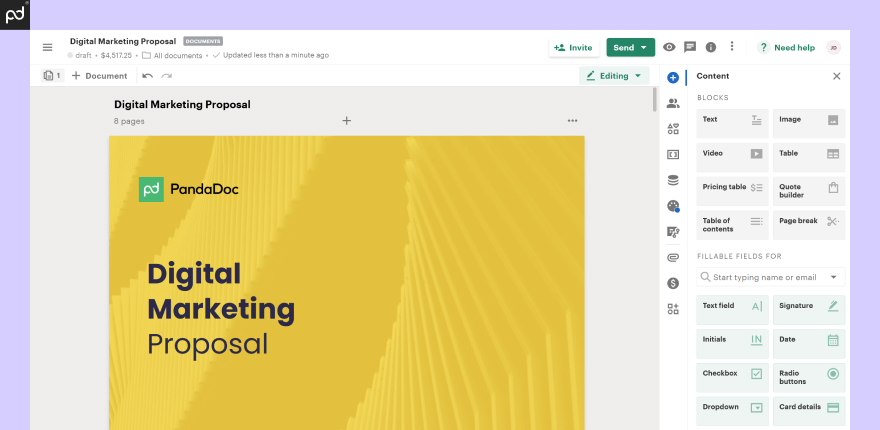The height and width of the screenshot is (430, 880).
Task: Open the Editing mode dropdown
Action: tap(614, 76)
